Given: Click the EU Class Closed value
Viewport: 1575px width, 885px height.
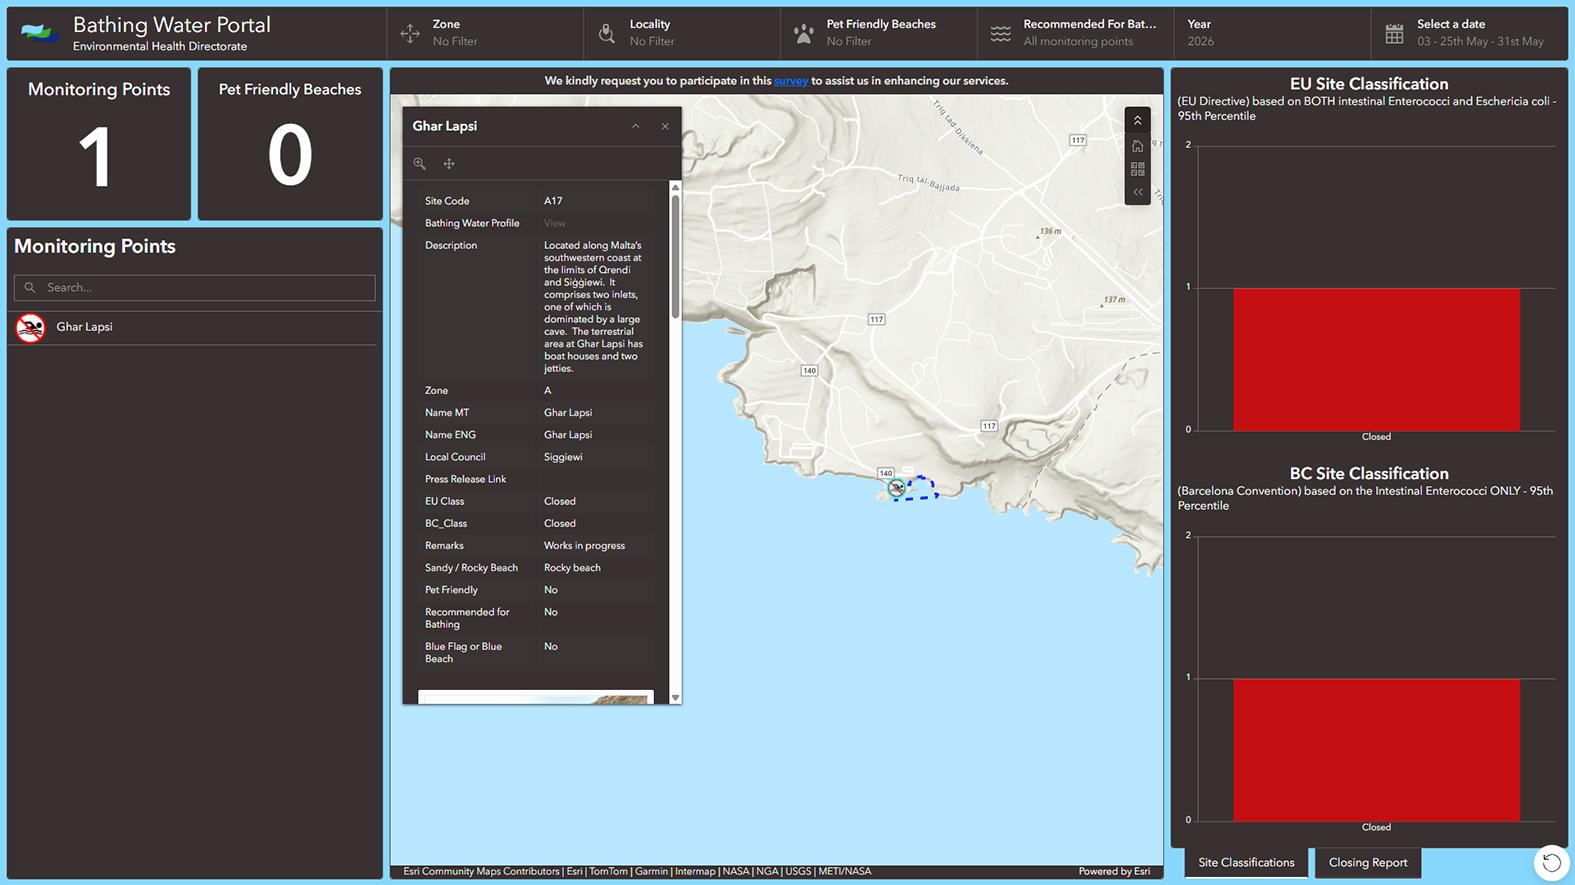Looking at the screenshot, I should point(560,502).
